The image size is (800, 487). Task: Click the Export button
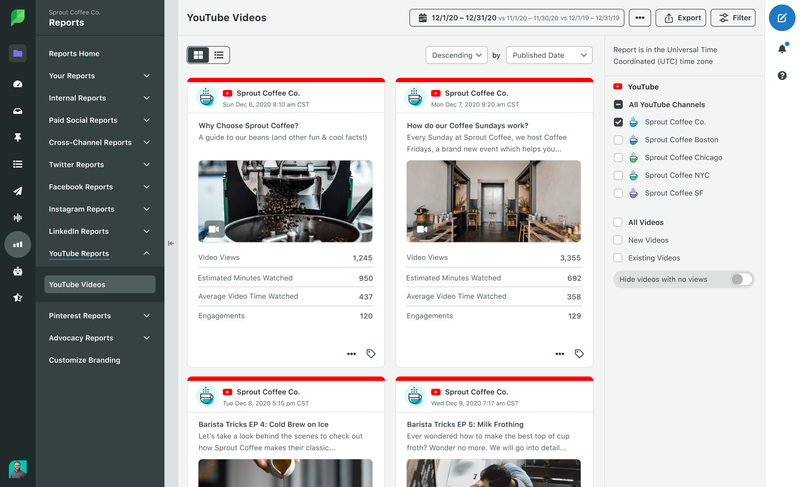tap(681, 18)
